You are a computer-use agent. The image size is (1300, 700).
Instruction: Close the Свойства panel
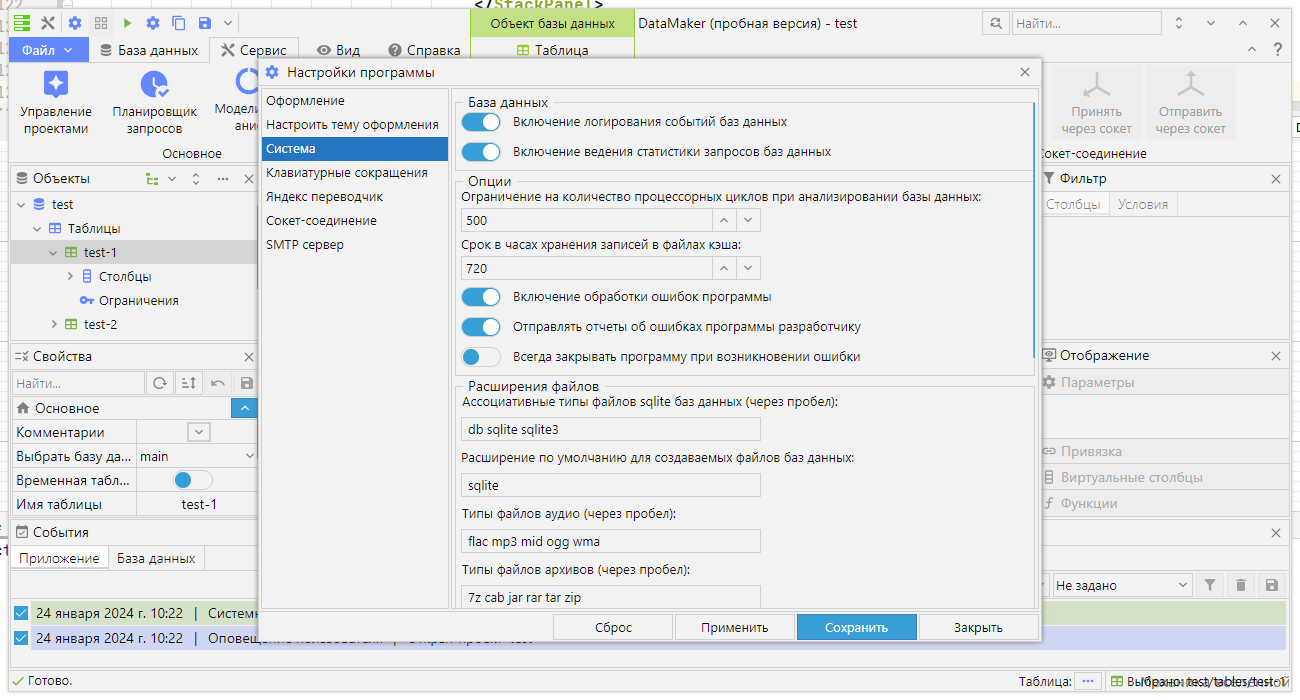coord(249,357)
